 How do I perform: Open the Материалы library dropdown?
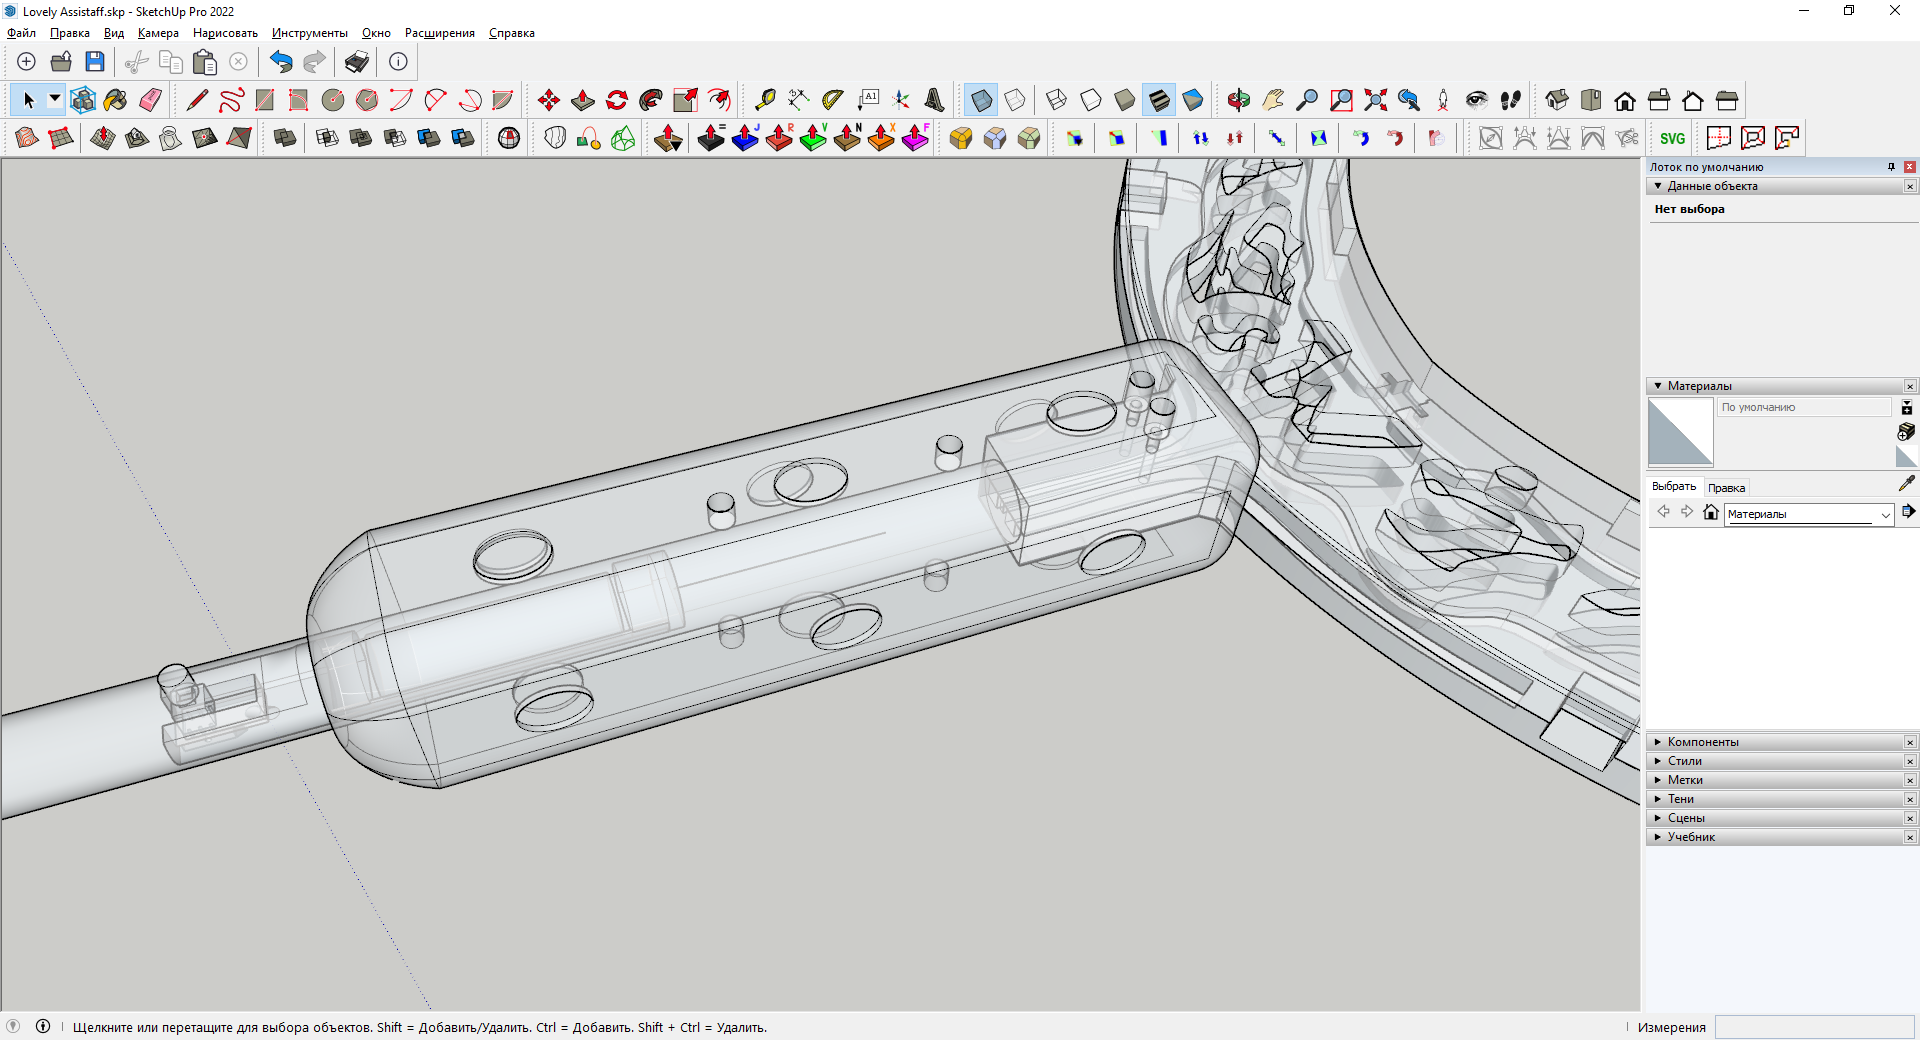(1885, 514)
